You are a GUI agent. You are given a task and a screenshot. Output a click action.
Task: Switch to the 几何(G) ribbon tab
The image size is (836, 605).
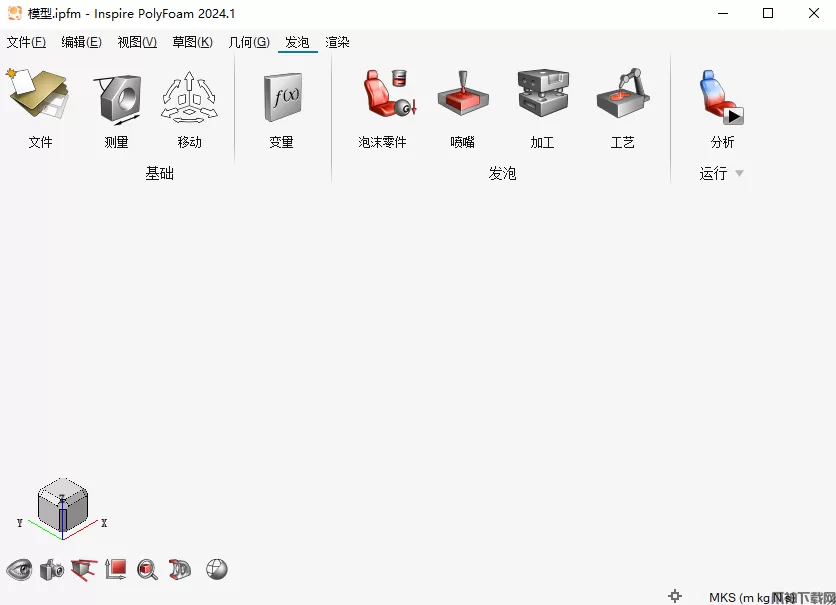tap(249, 42)
